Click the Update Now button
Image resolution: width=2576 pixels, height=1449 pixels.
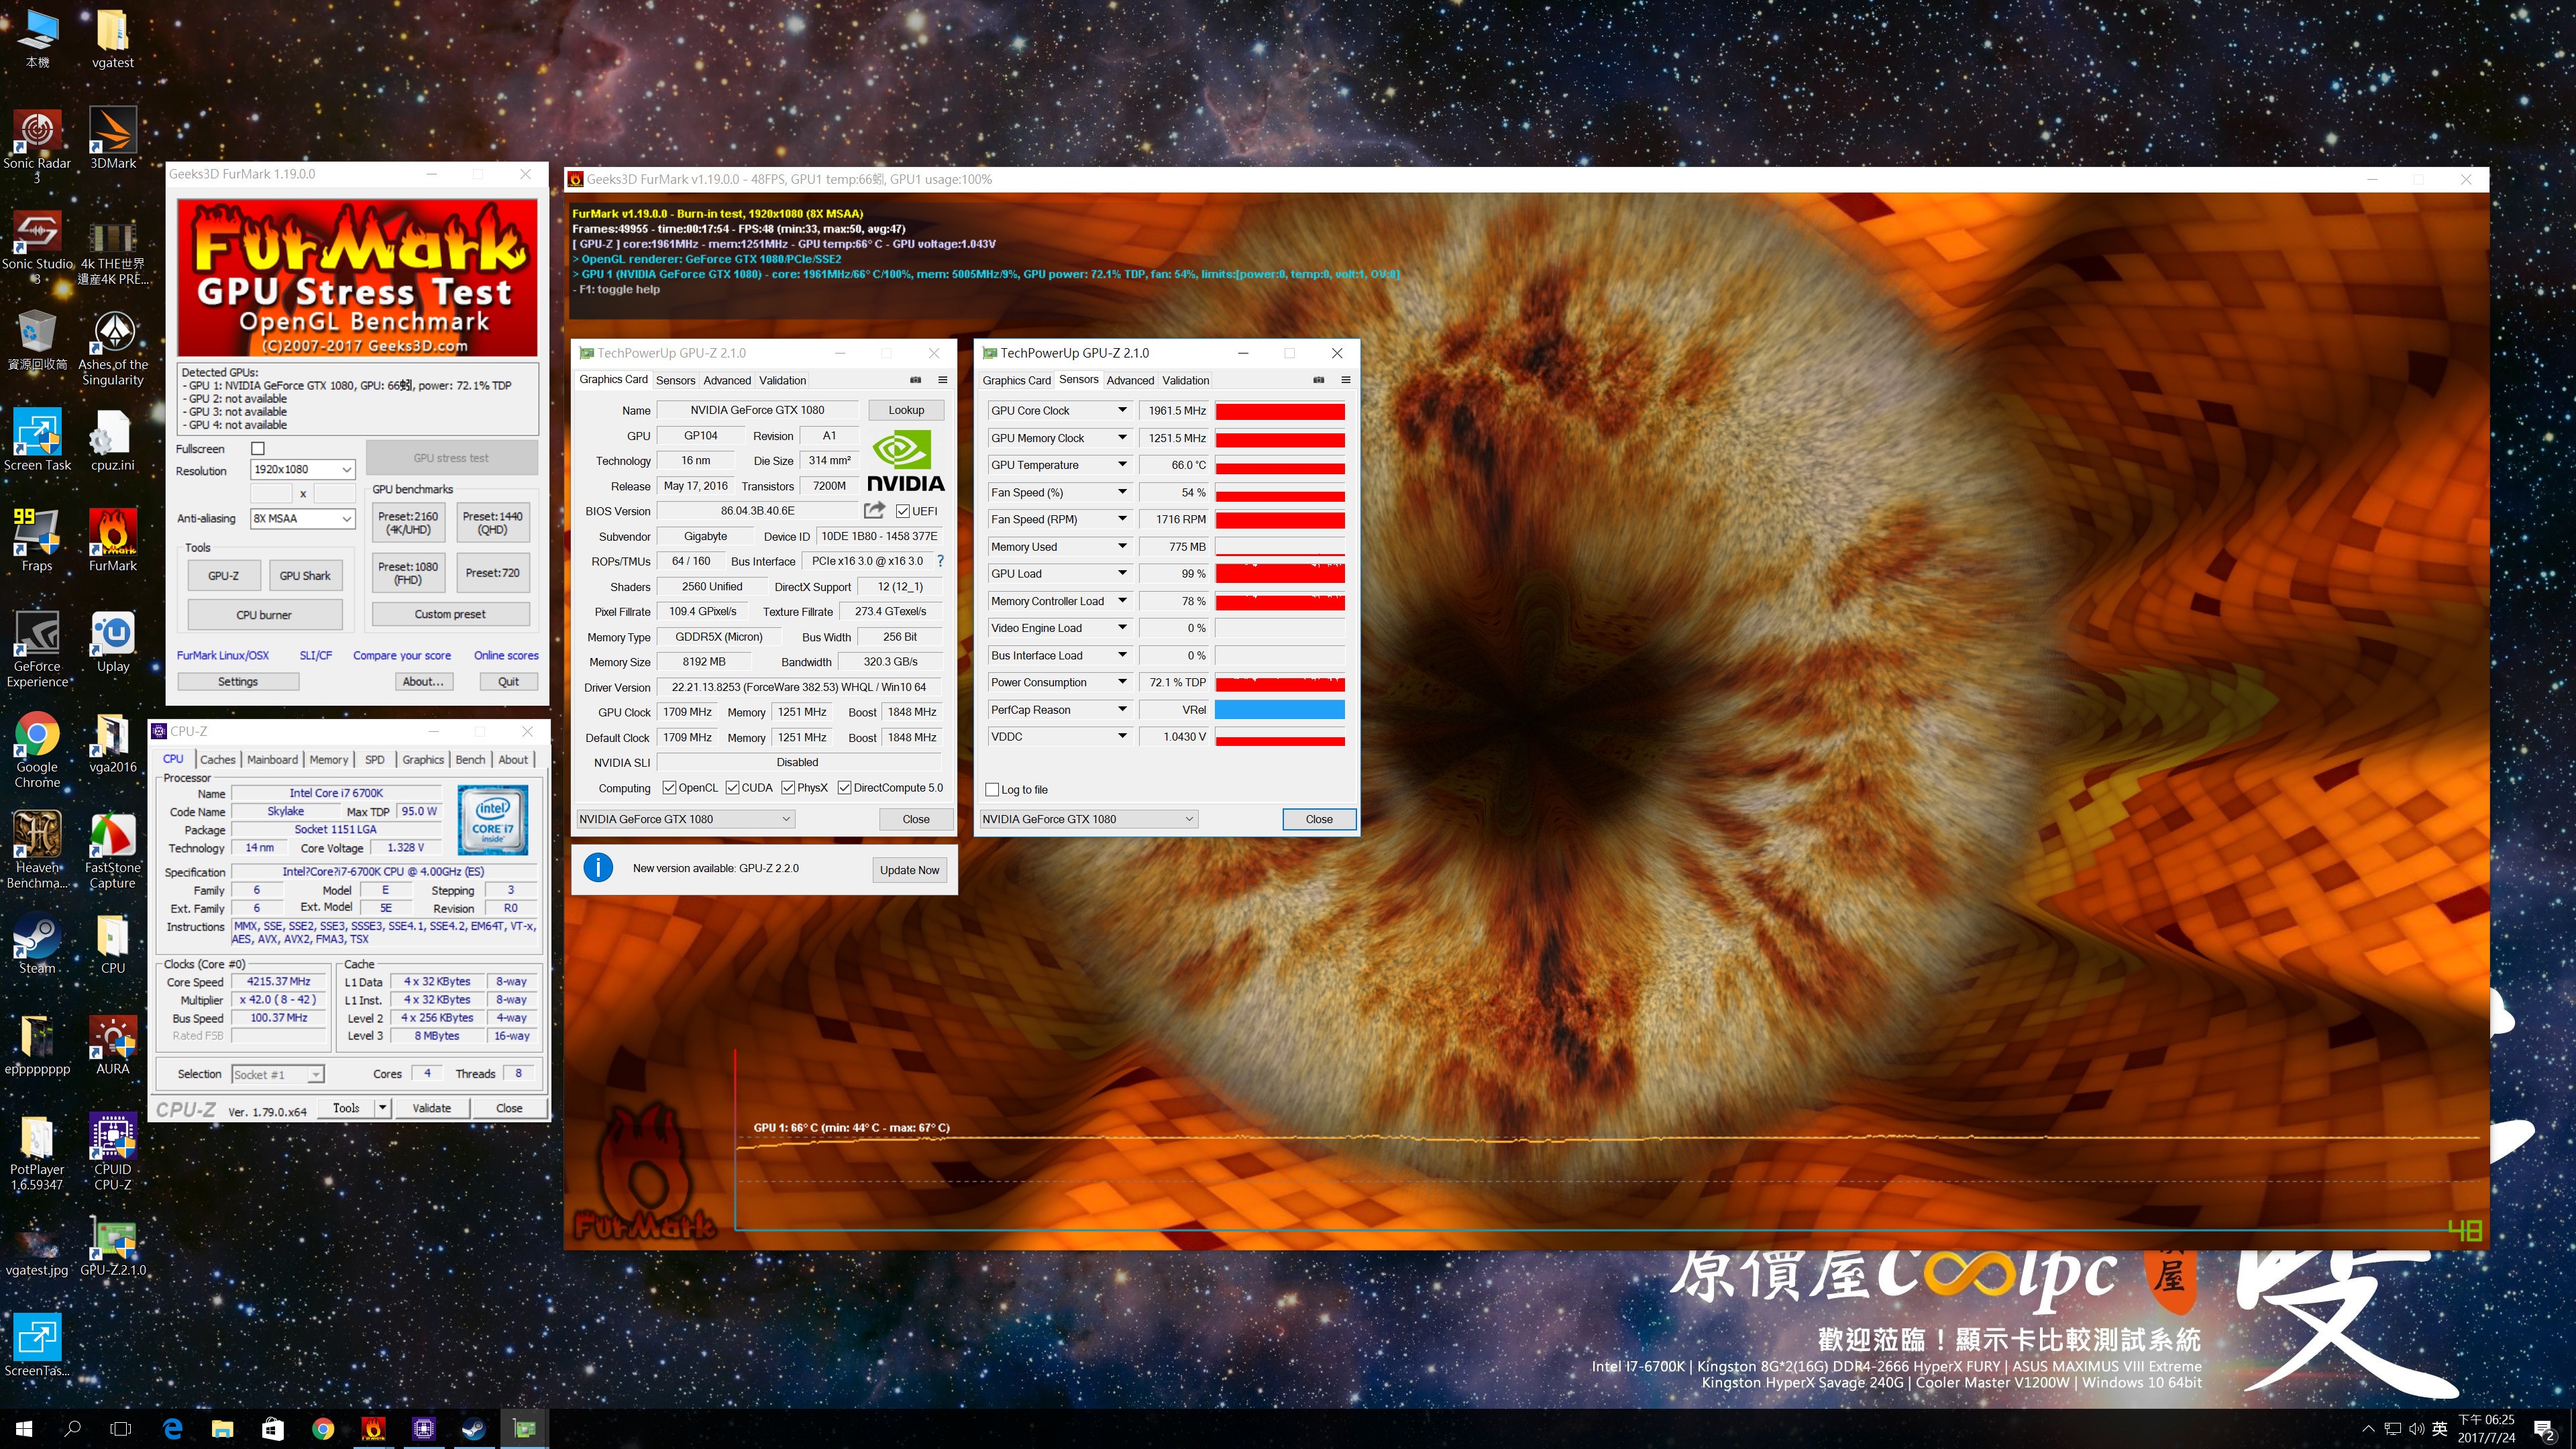[909, 869]
